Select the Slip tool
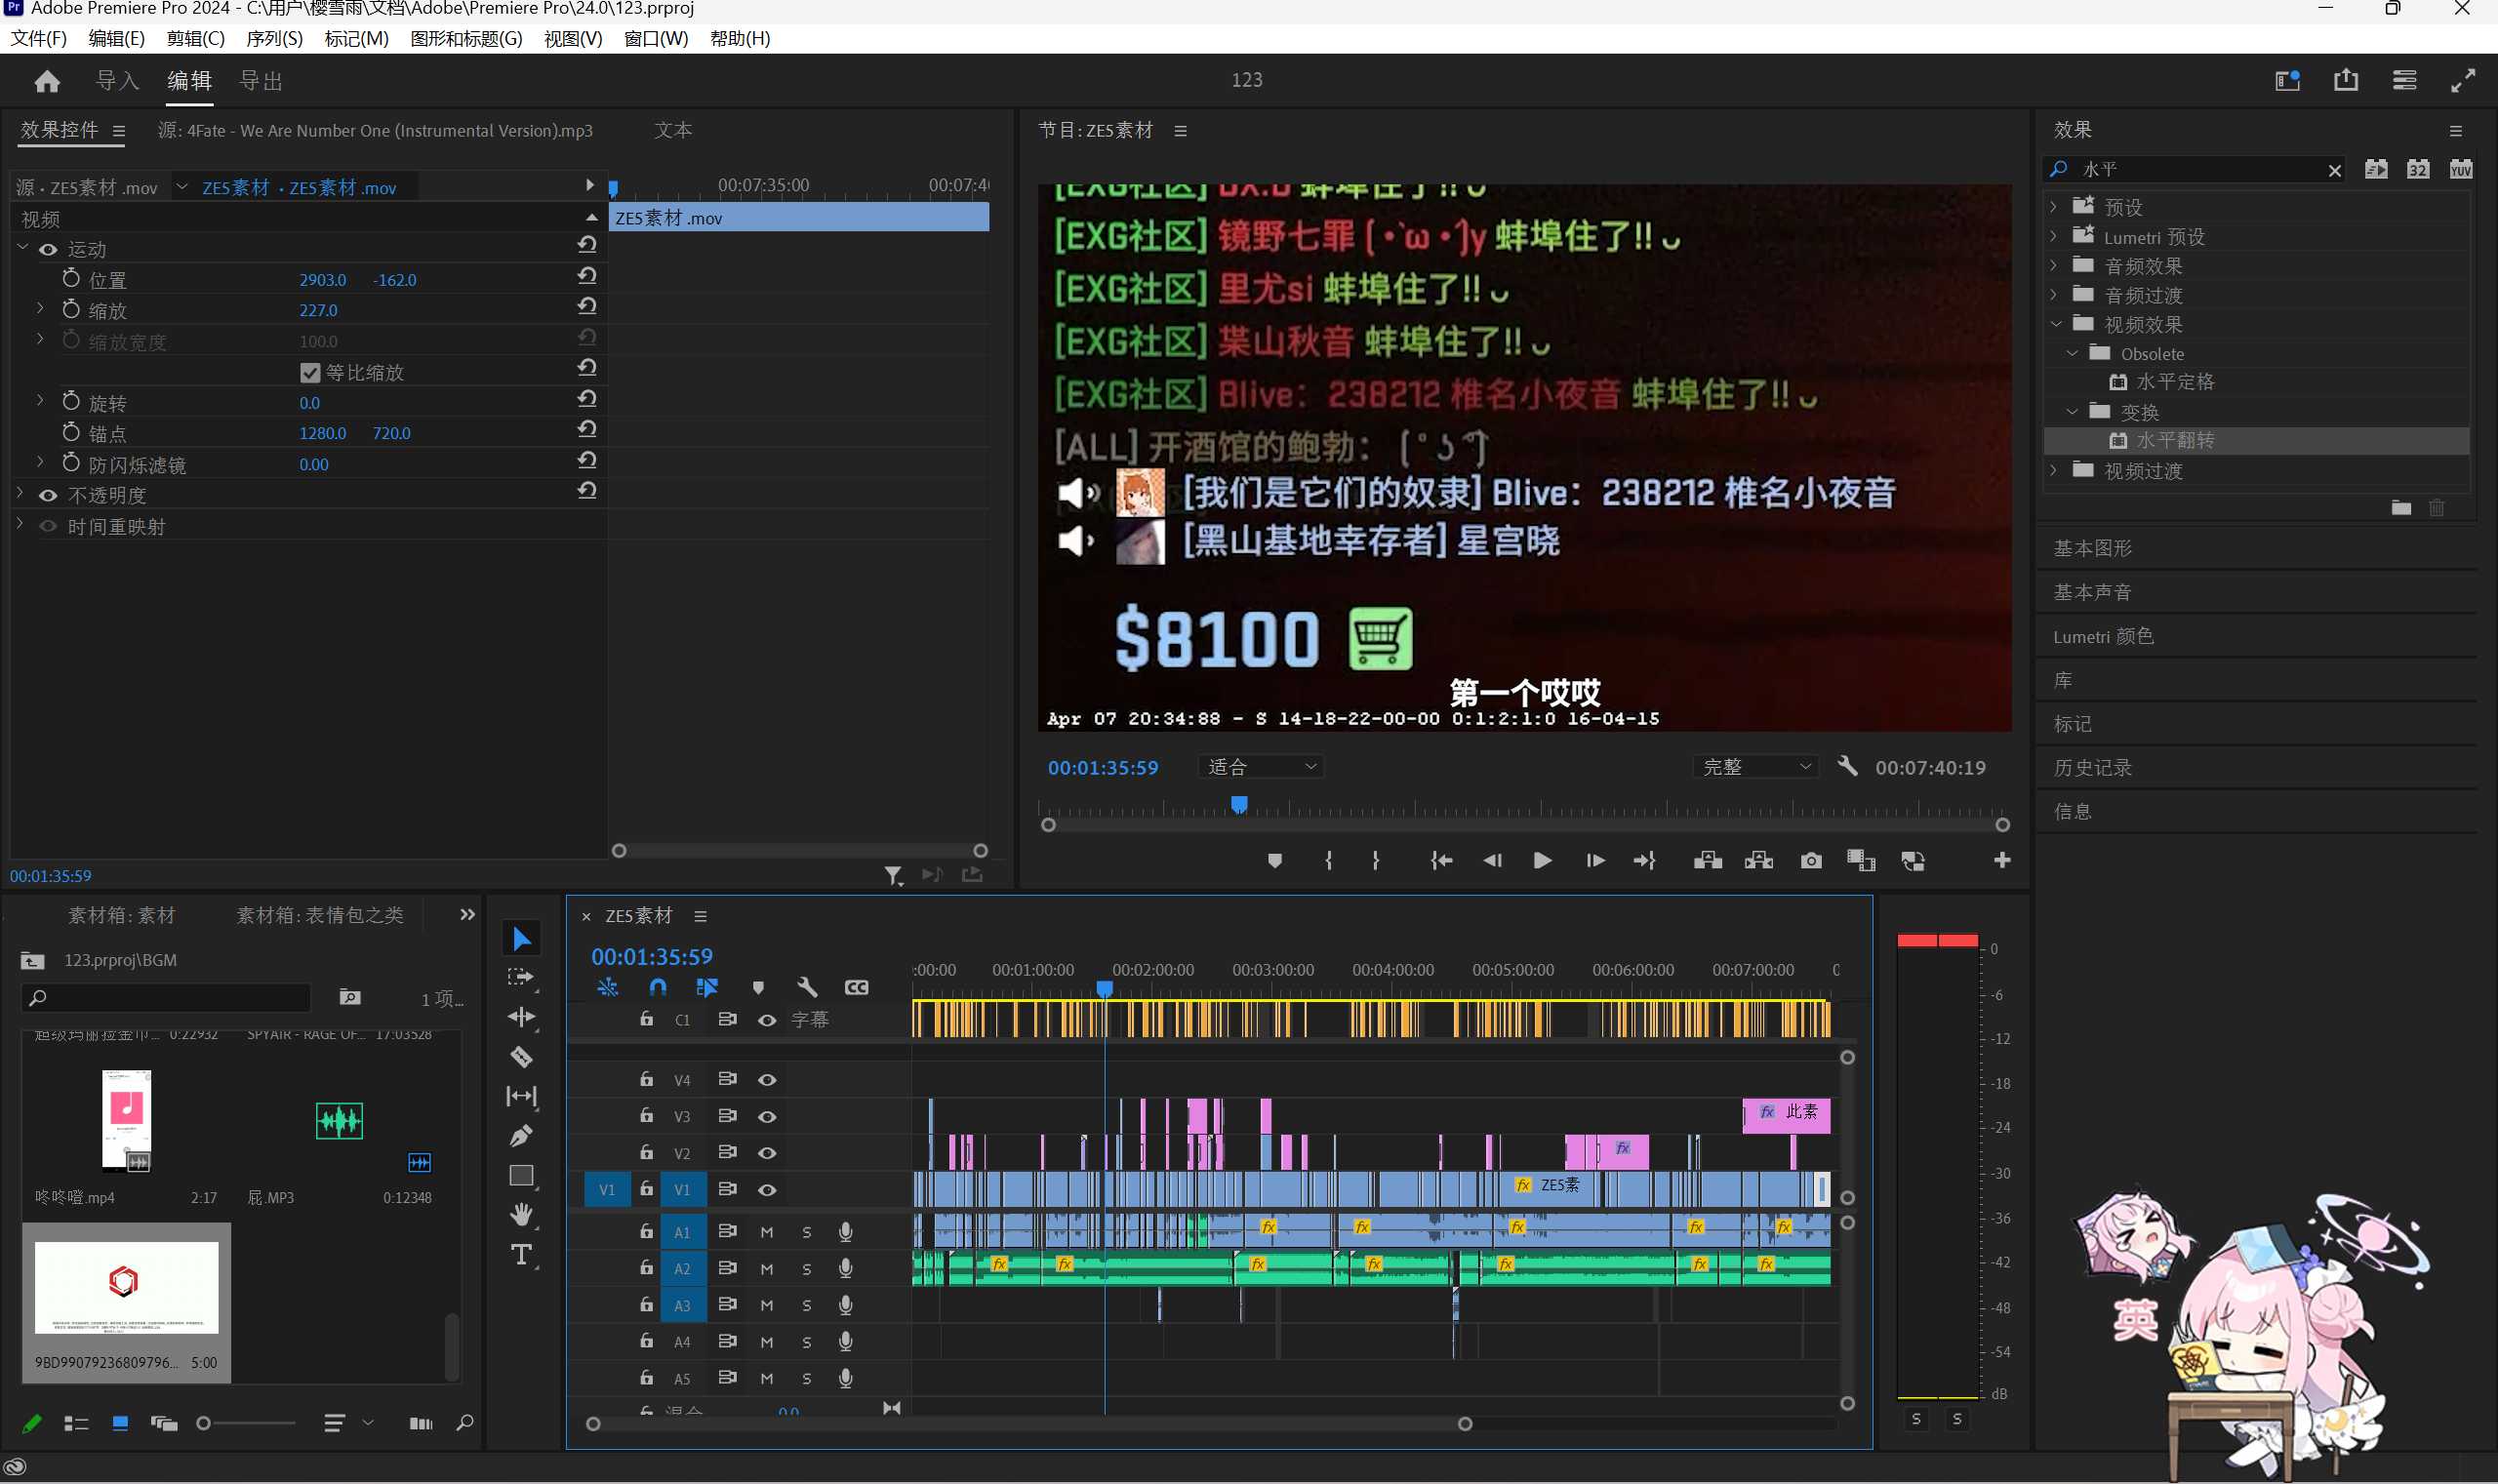This screenshot has height=1484, width=2498. click(x=521, y=1096)
